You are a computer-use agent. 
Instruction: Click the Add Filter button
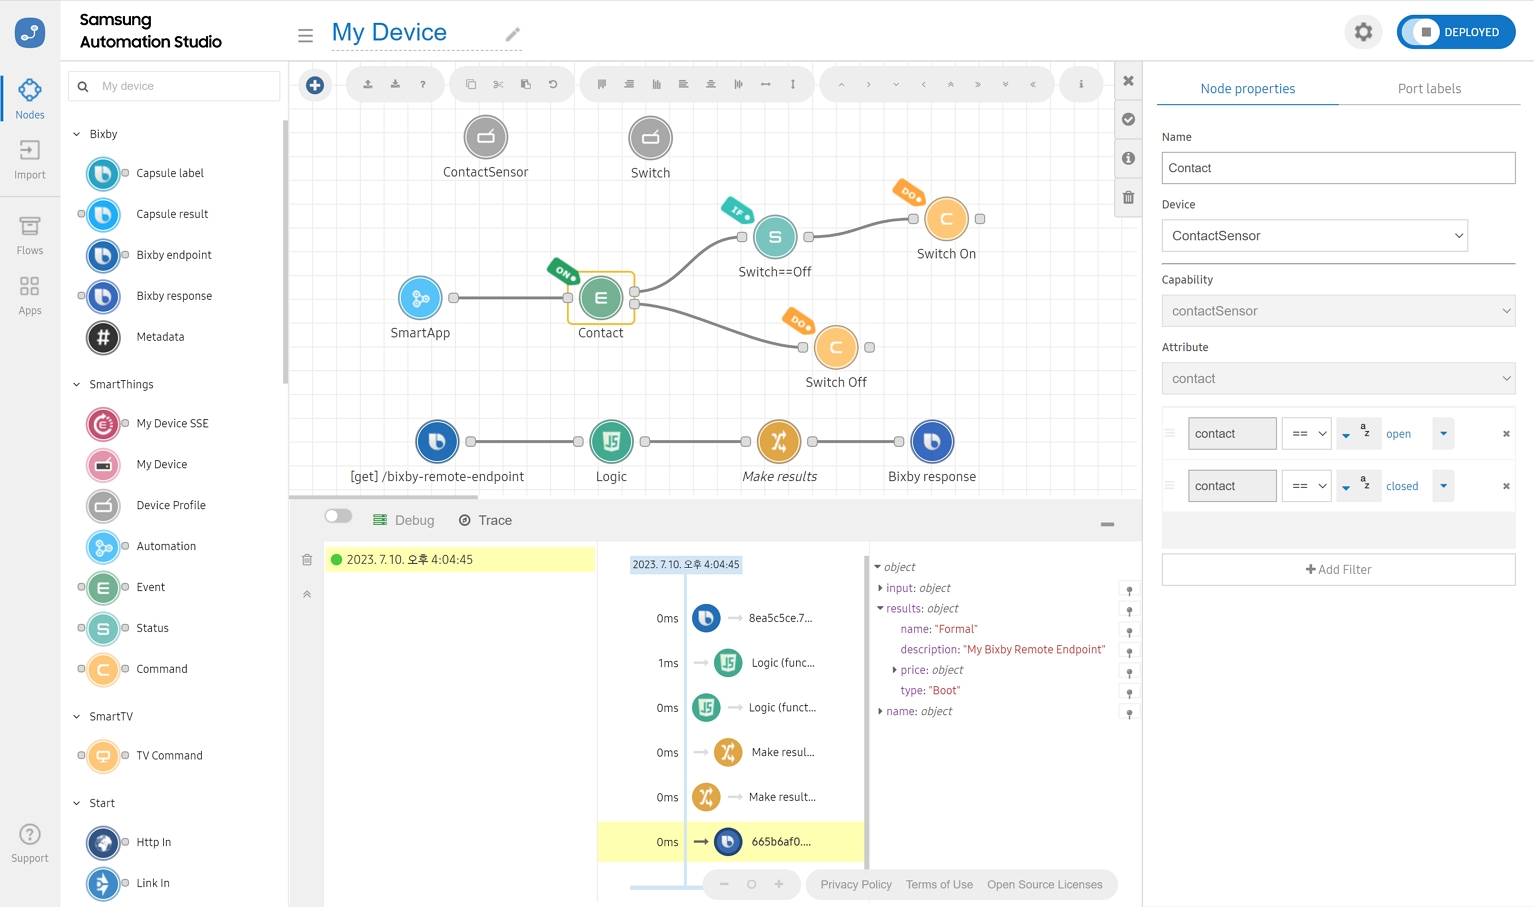pyautogui.click(x=1338, y=570)
